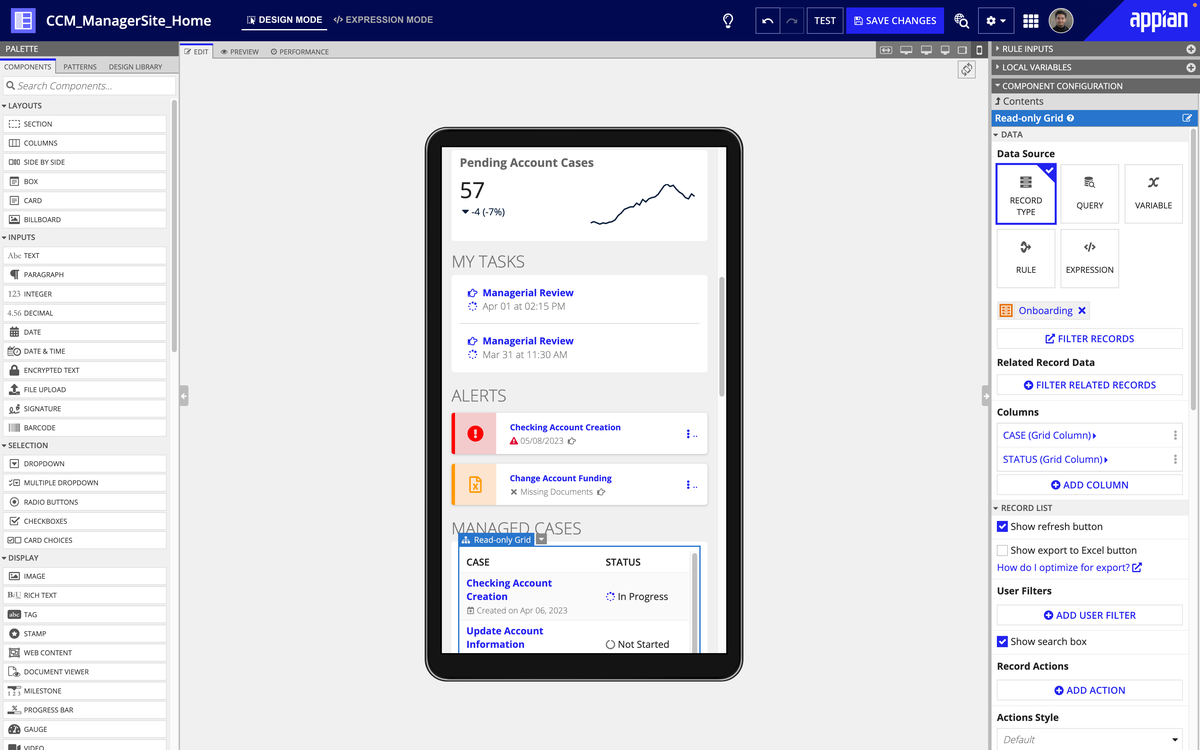Enable Show export to Excel button
This screenshot has width=1200, height=750.
point(1003,550)
